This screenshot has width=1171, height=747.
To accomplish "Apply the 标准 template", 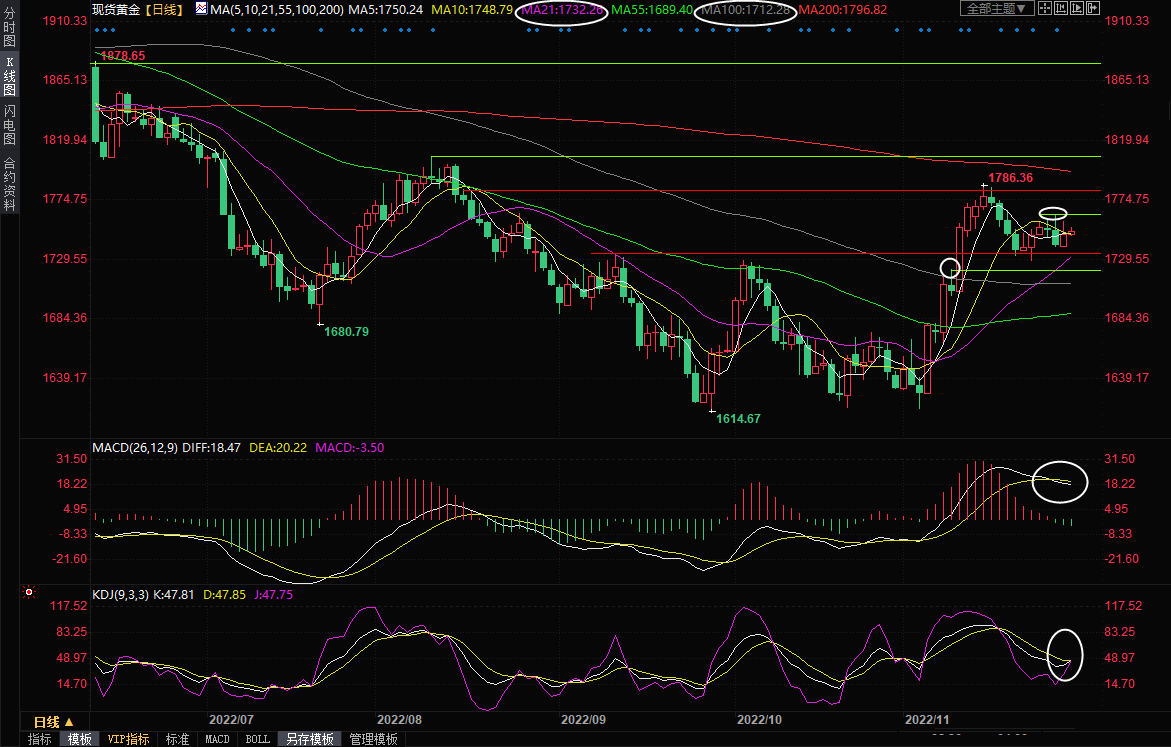I will coord(177,739).
